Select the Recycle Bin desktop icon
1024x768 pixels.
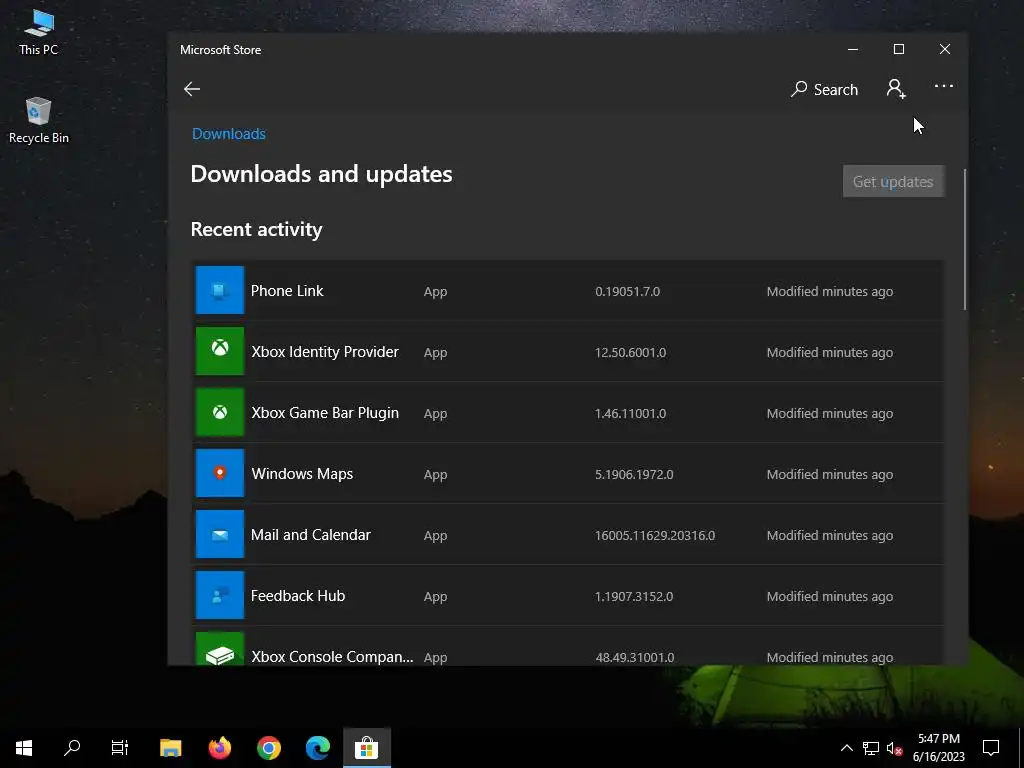[39, 121]
